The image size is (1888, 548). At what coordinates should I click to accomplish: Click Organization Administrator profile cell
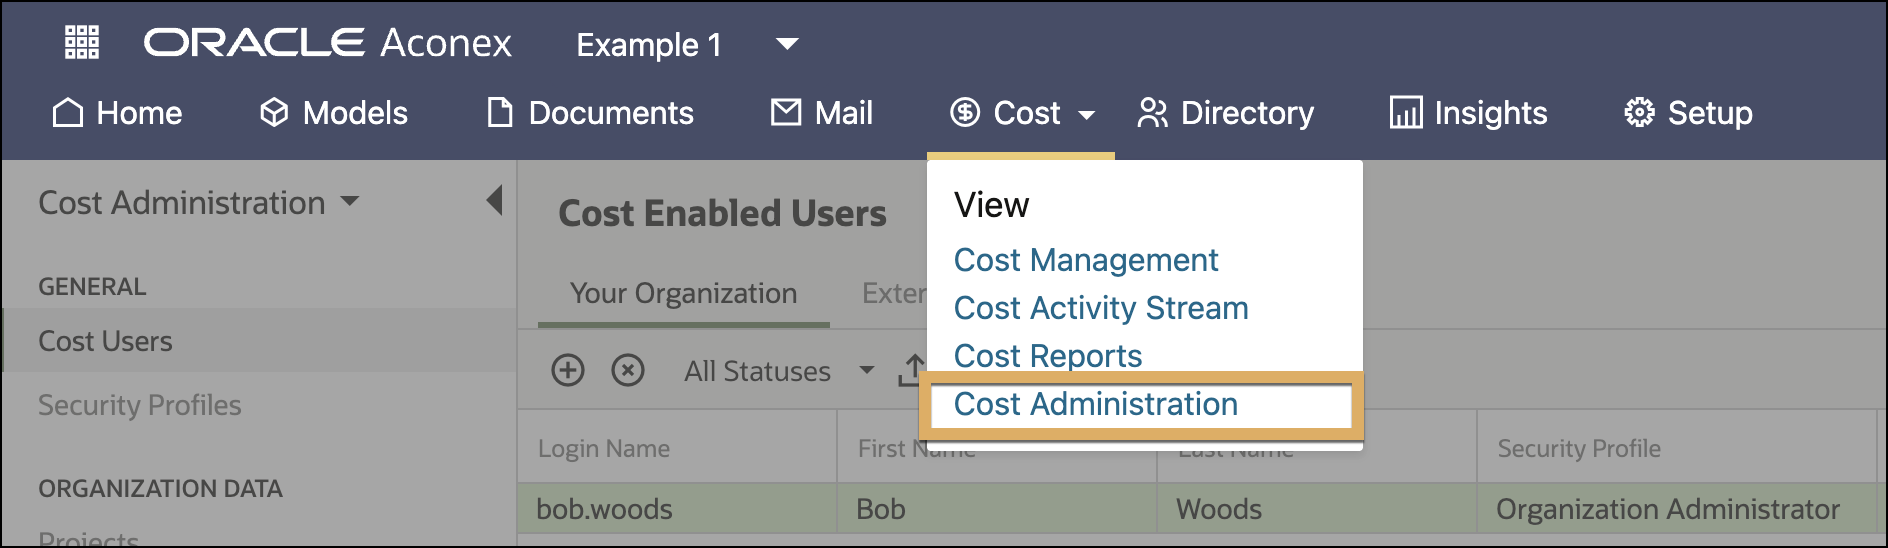pos(1677,509)
